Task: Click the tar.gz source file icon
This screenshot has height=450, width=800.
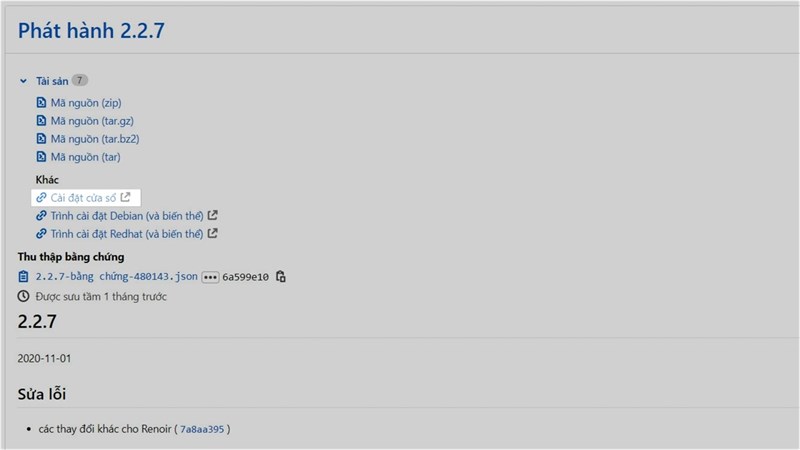Action: coord(41,121)
